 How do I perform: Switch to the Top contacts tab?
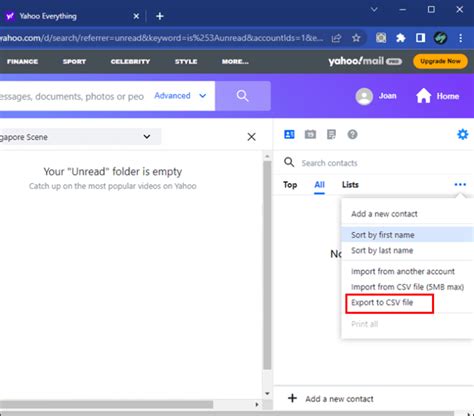coord(290,185)
